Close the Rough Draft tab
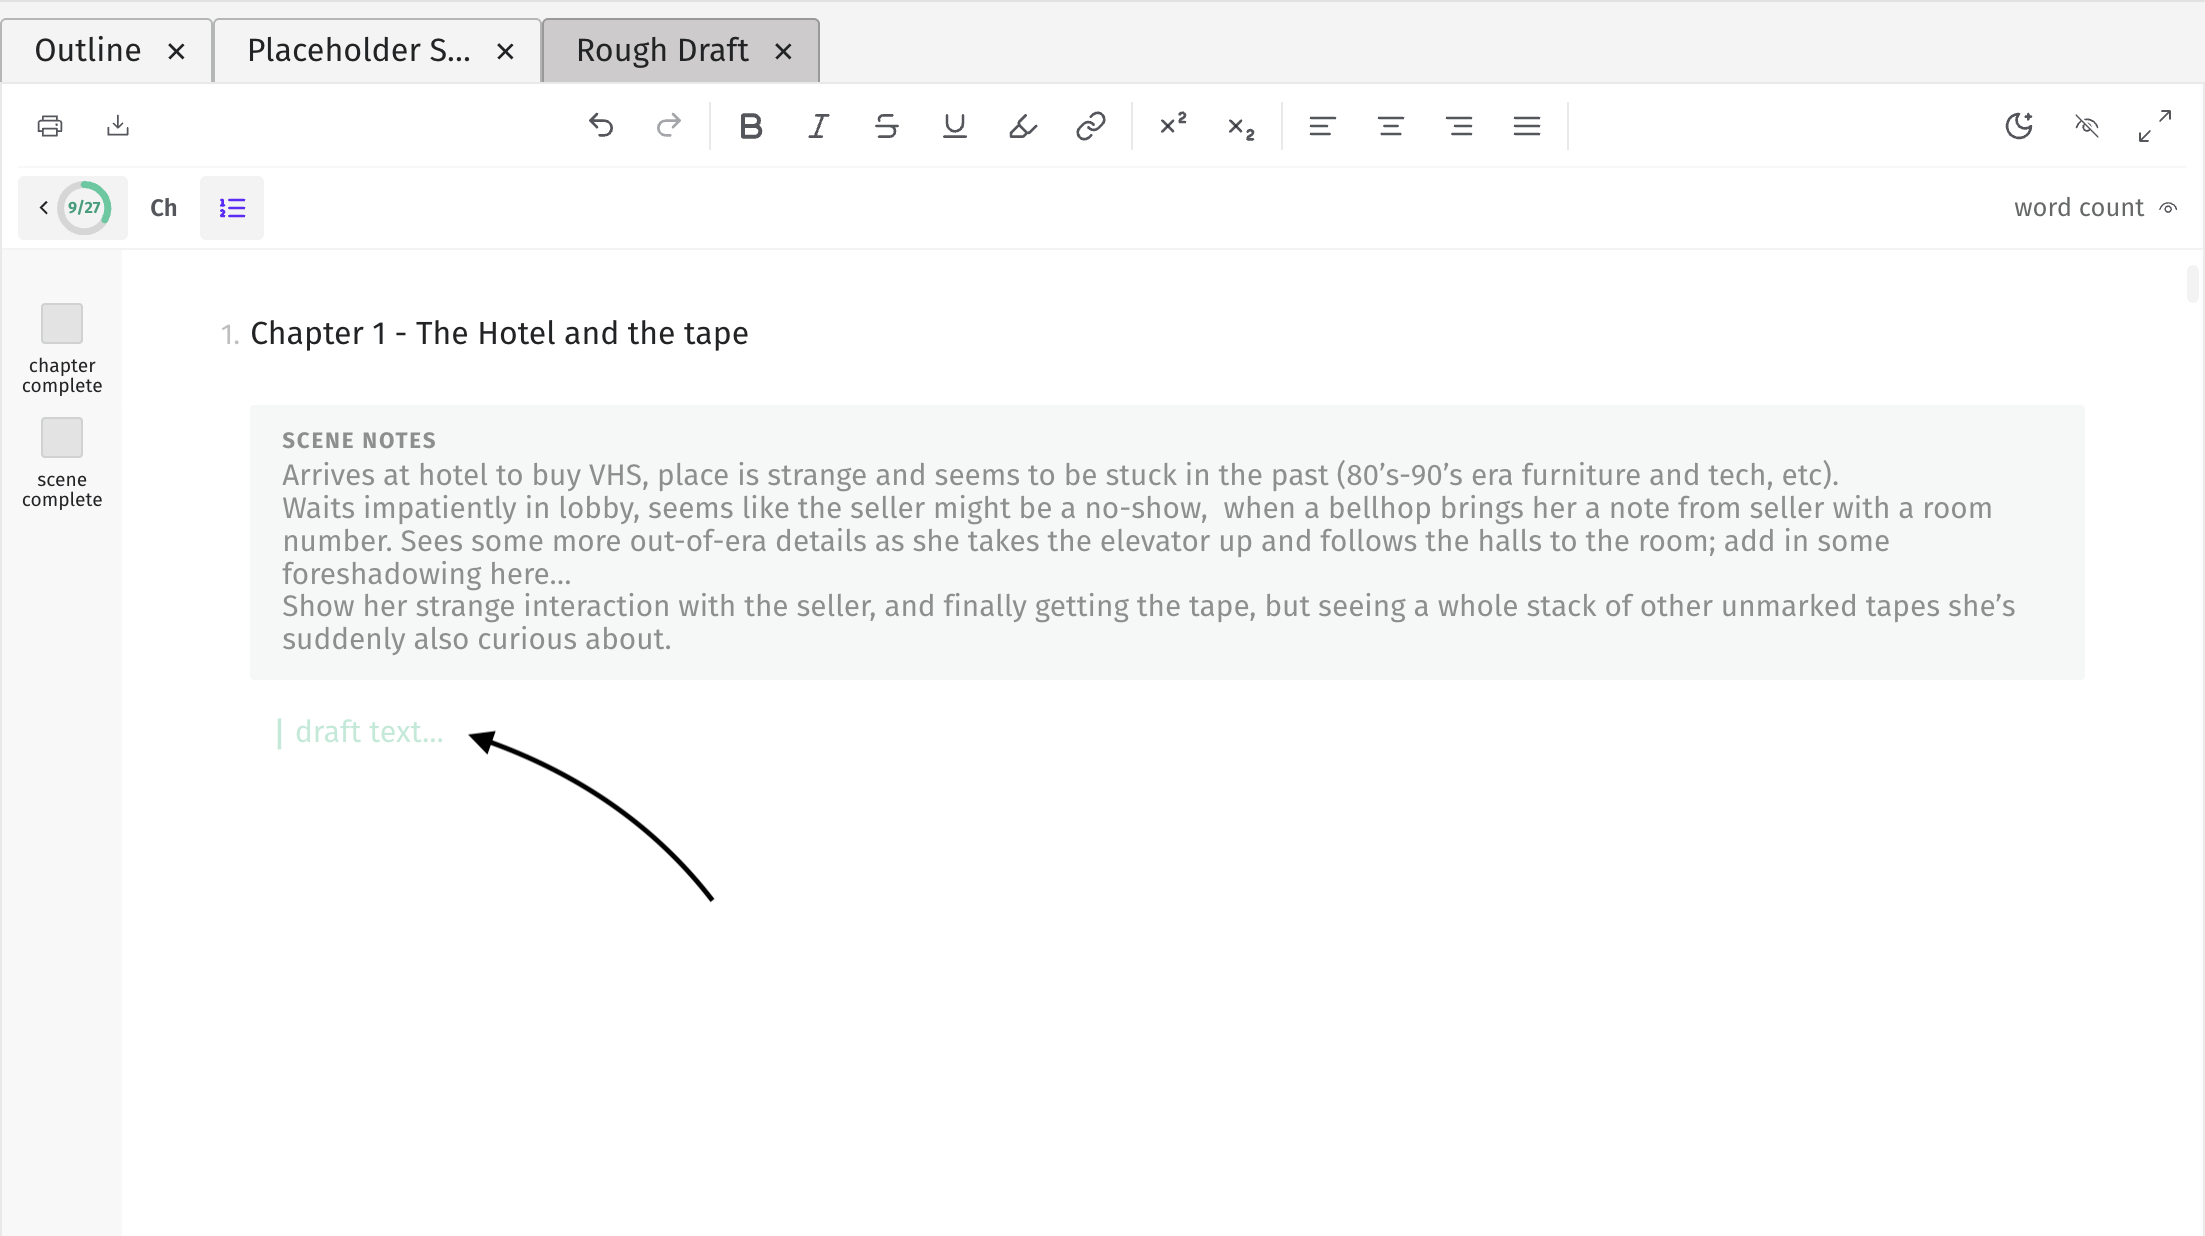This screenshot has width=2205, height=1236. click(x=783, y=51)
